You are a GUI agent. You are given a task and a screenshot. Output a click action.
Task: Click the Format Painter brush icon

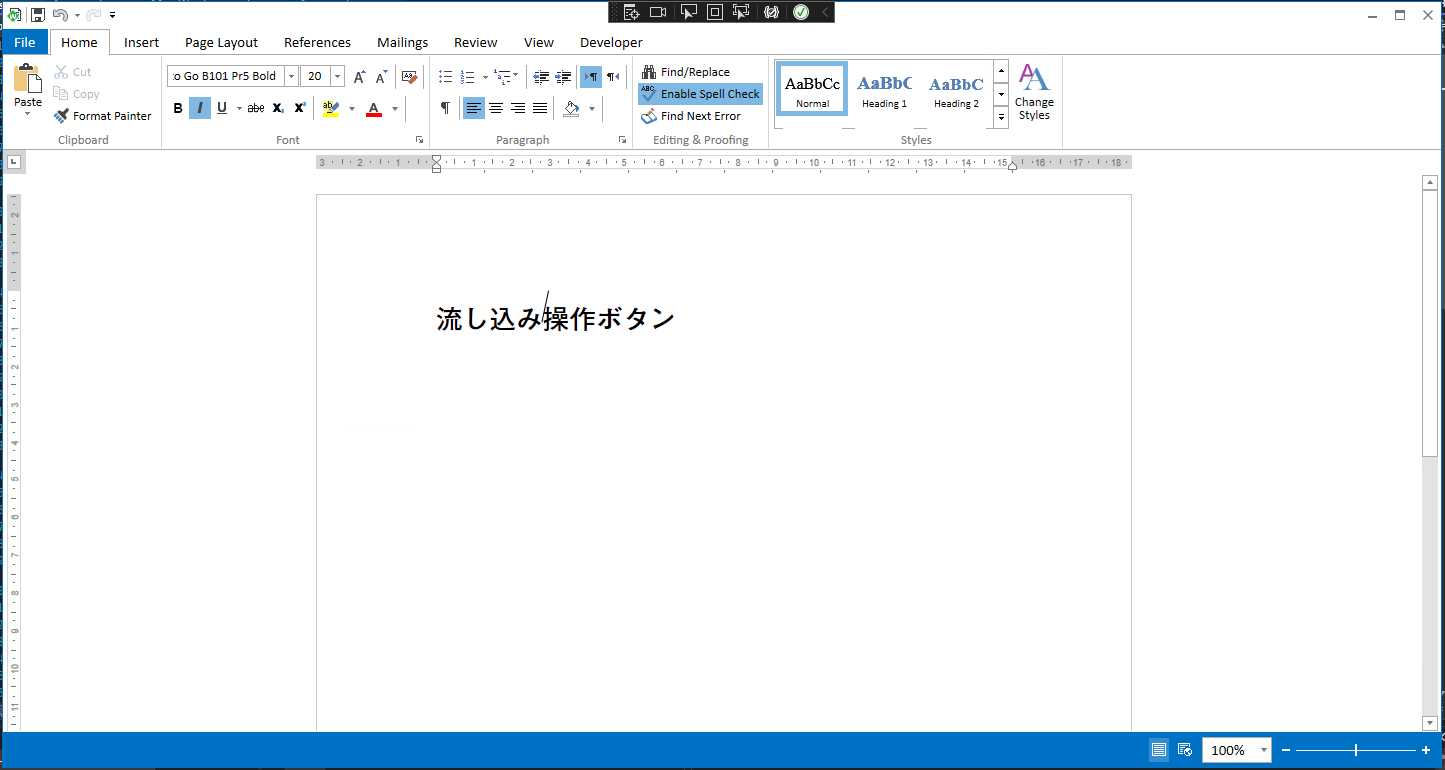pyautogui.click(x=62, y=116)
